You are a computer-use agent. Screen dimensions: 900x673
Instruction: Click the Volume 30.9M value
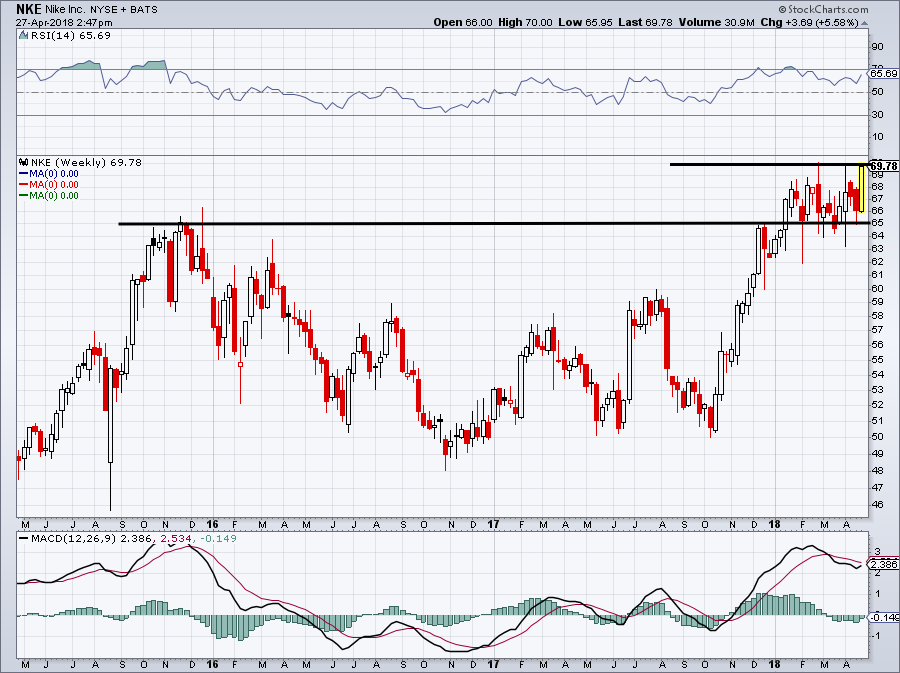point(716,22)
